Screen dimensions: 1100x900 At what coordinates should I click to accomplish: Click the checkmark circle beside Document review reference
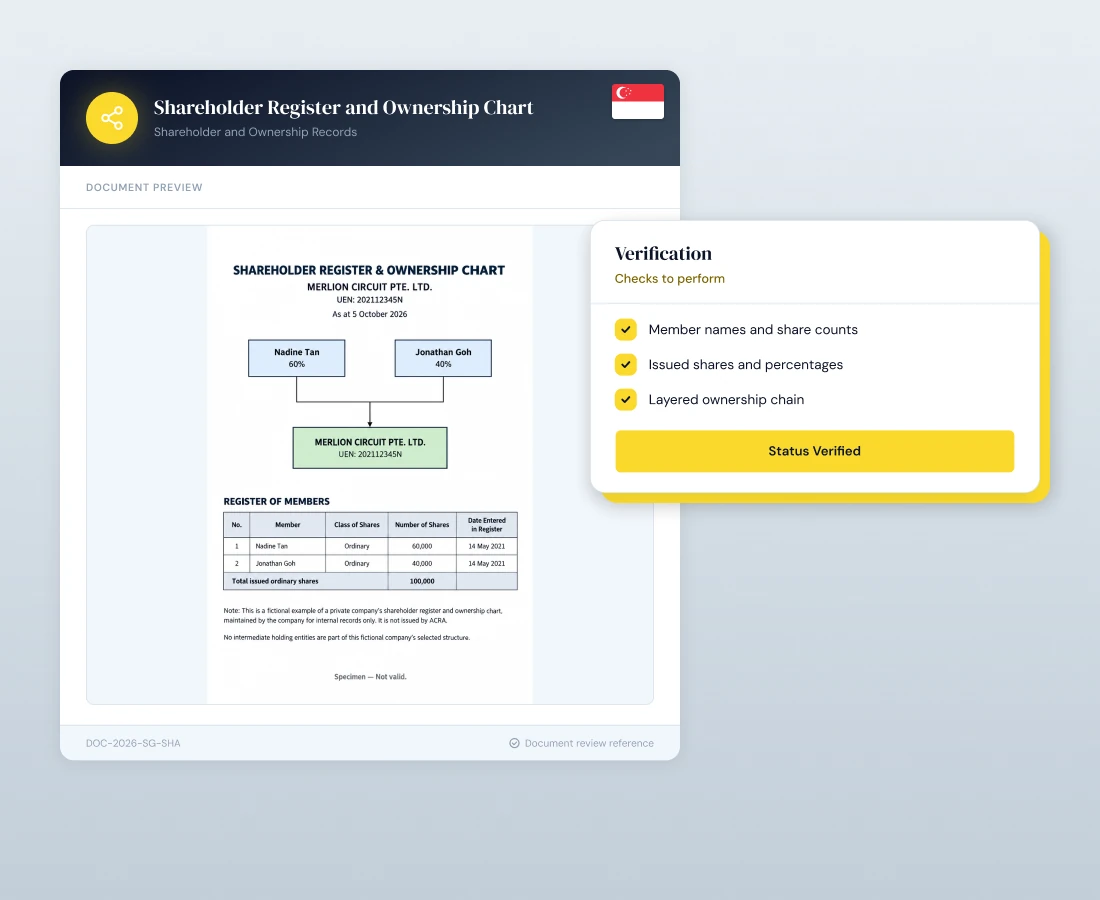coord(514,743)
